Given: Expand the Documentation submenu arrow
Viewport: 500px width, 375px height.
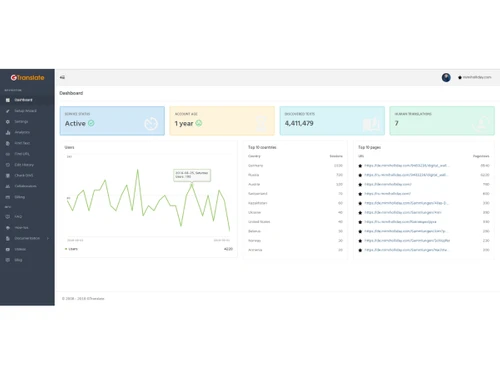Looking at the screenshot, I should click(48, 238).
